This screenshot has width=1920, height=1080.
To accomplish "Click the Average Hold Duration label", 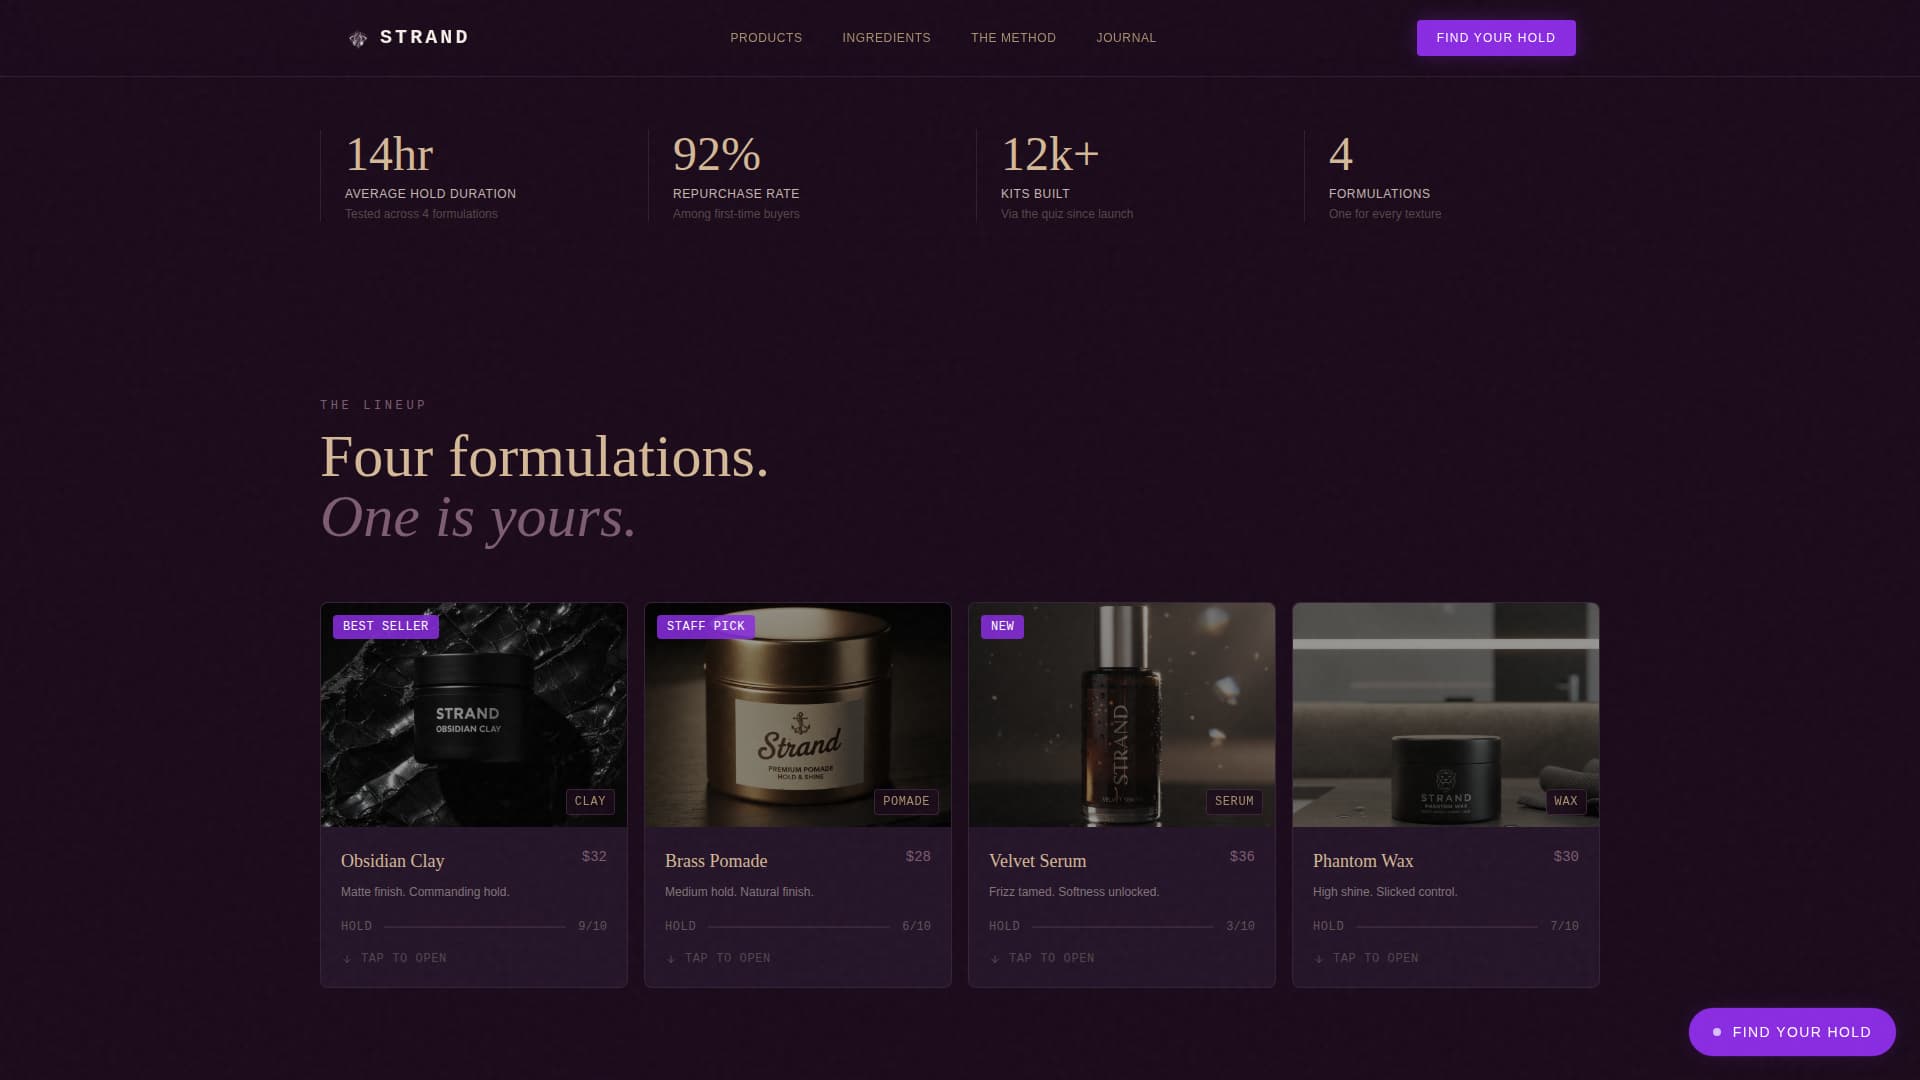I will point(430,194).
